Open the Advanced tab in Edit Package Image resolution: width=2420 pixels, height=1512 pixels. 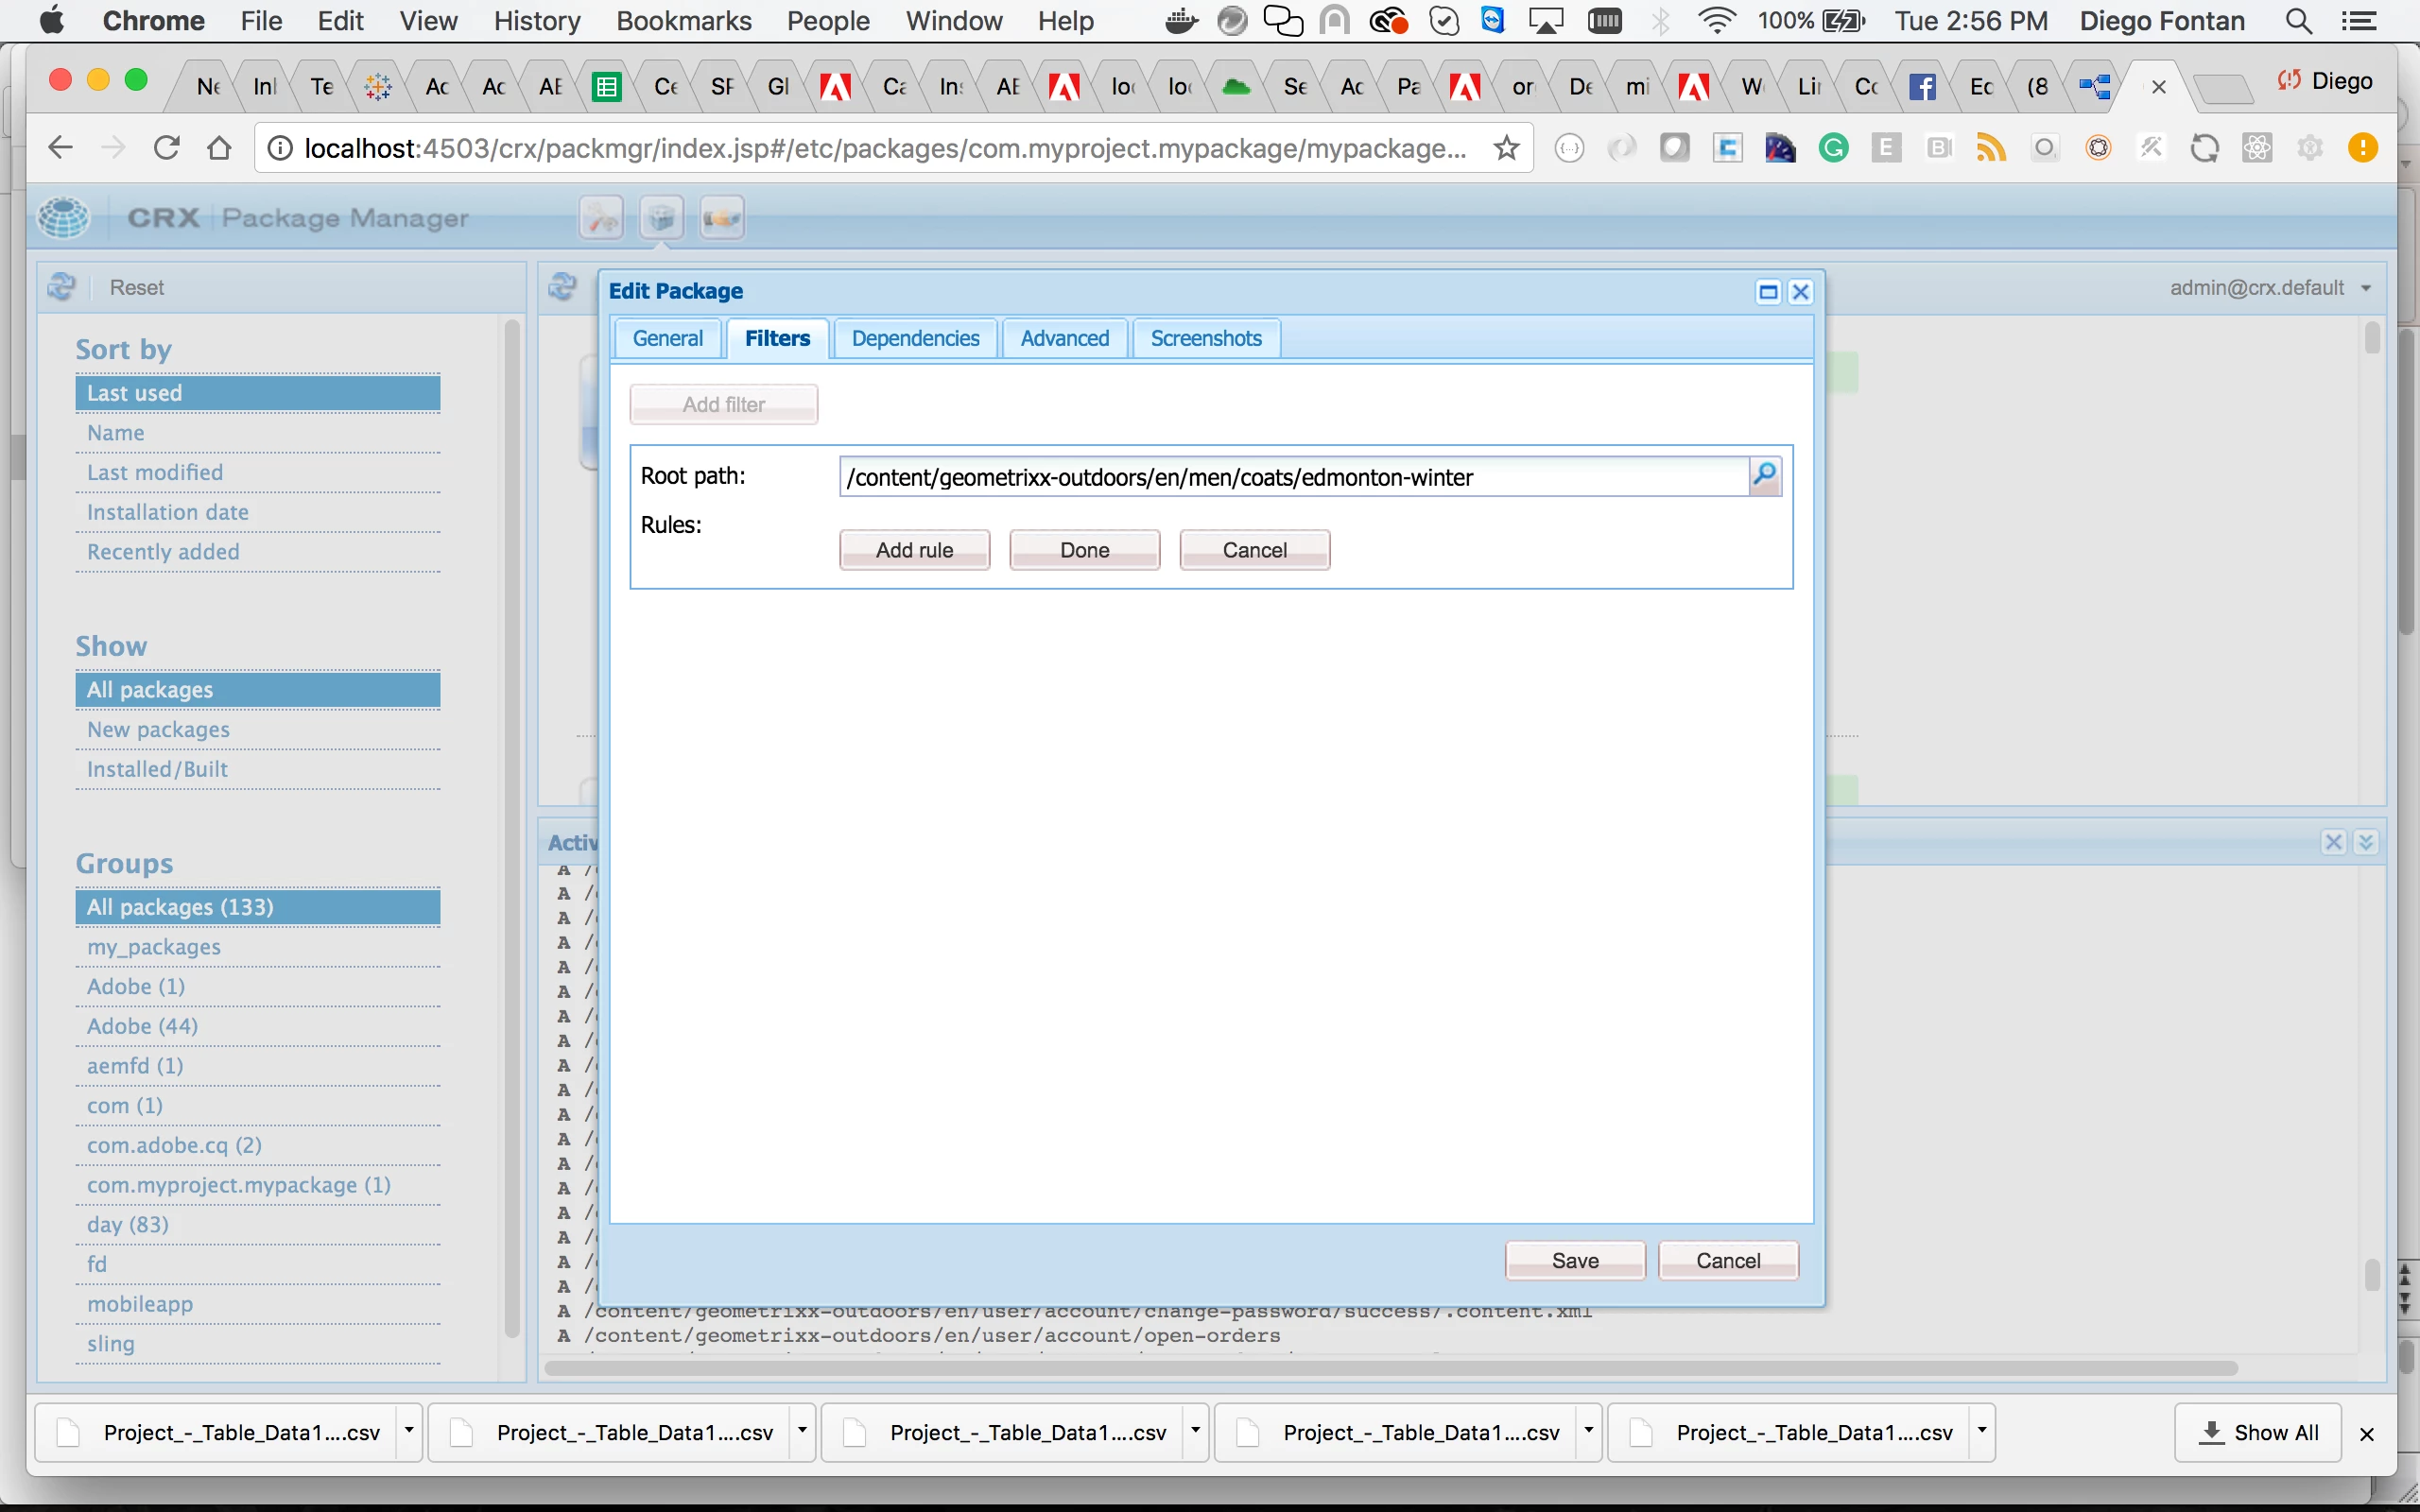pos(1064,338)
